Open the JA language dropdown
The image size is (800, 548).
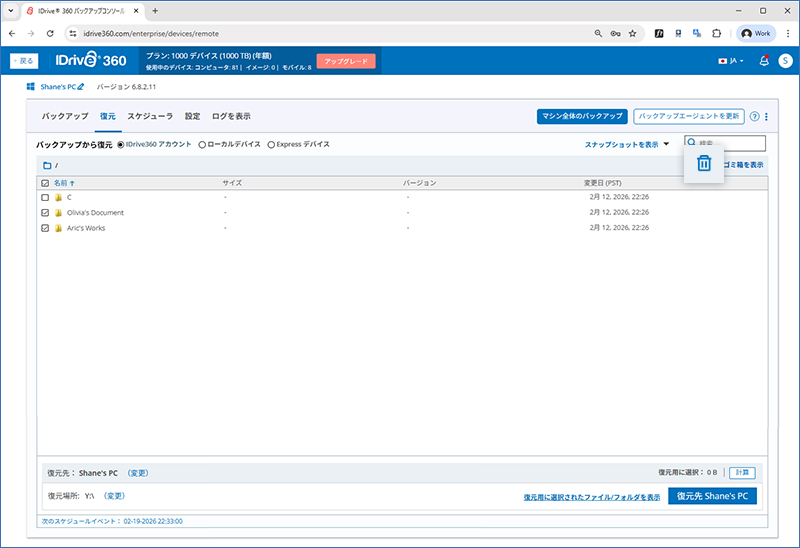pos(731,61)
